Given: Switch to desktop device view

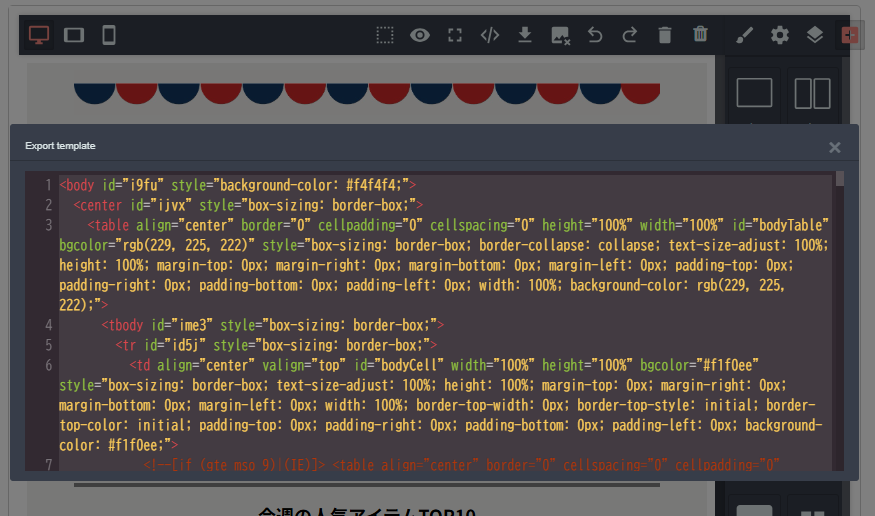Looking at the screenshot, I should tap(39, 35).
